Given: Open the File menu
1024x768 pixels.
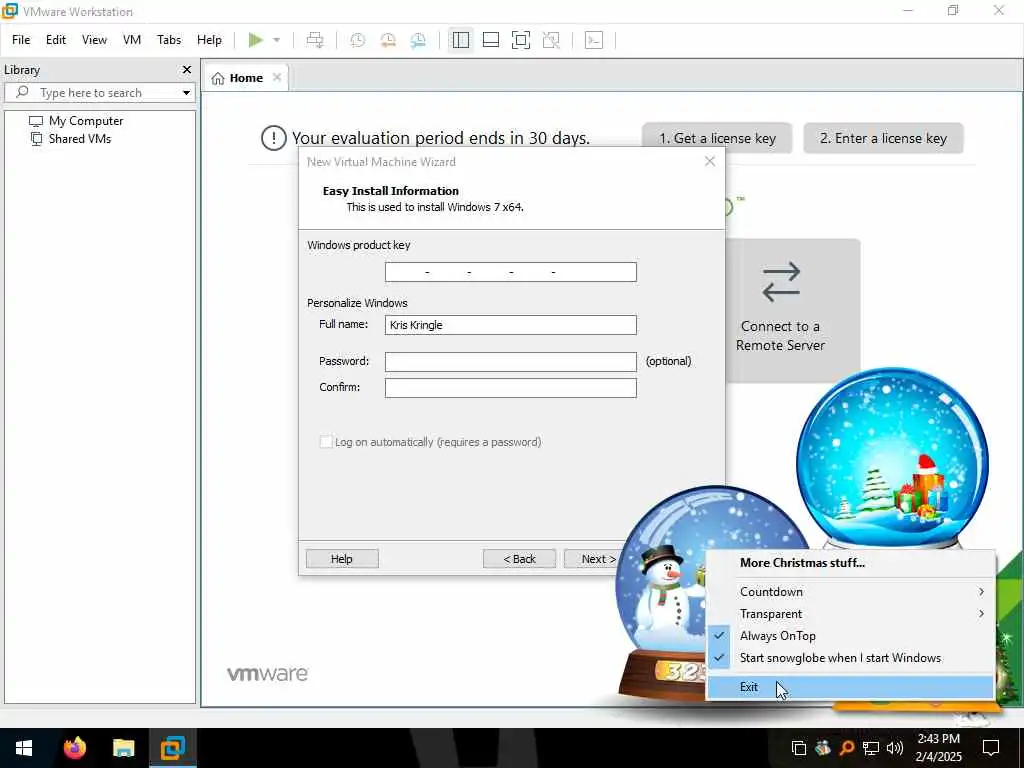Looking at the screenshot, I should click(x=21, y=40).
